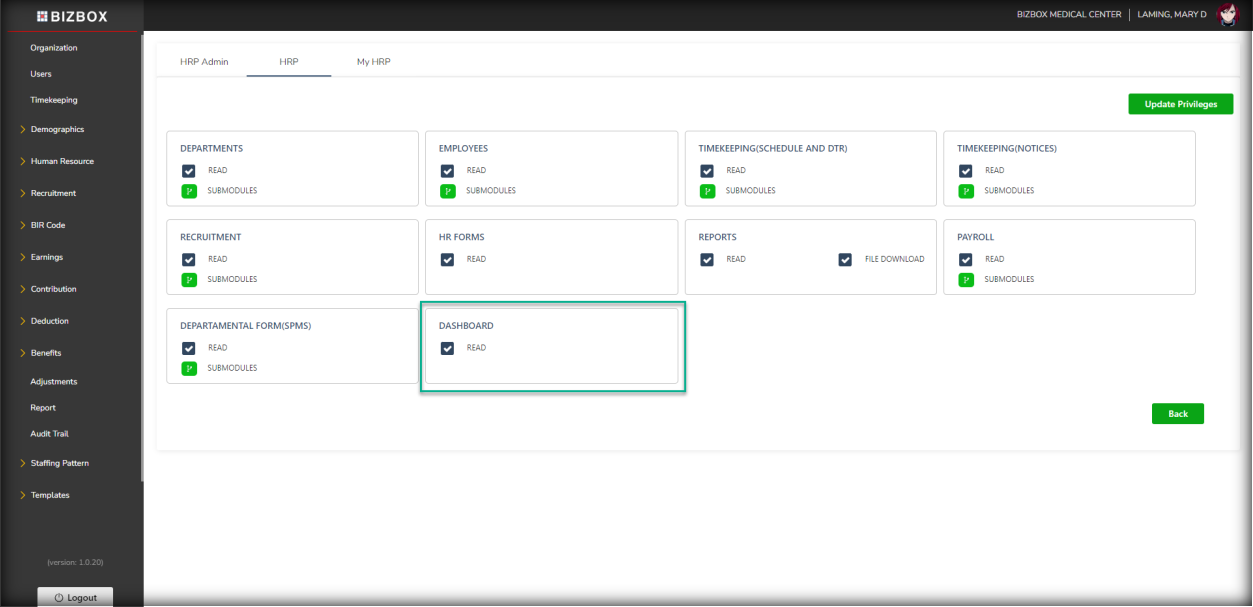Screen dimensions: 1253x607
Task: Toggle the Reports FILE DOWNLOAD checkbox
Action: click(x=846, y=260)
